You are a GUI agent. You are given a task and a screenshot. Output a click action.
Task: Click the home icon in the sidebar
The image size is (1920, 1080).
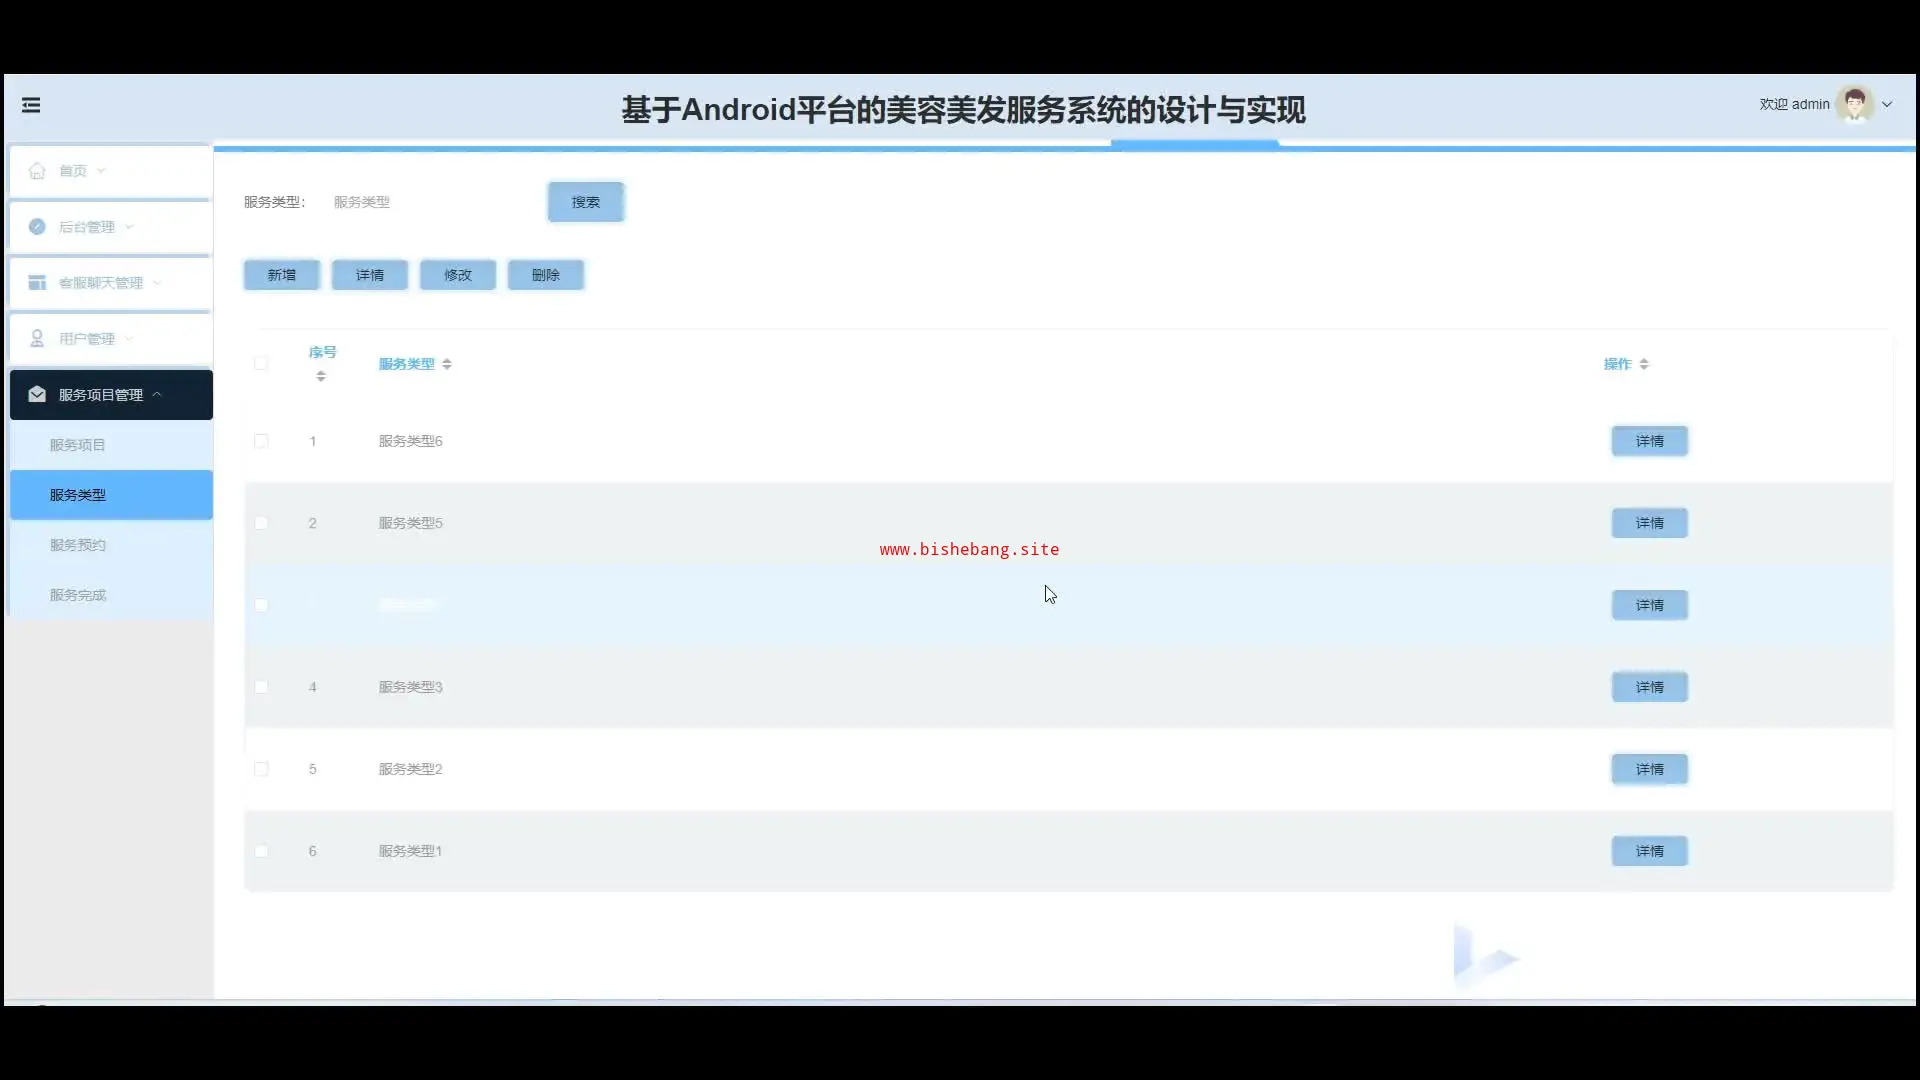(37, 171)
